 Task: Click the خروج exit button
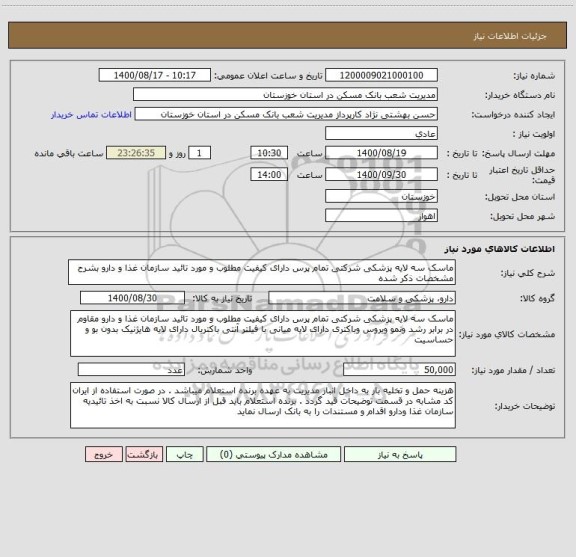click(104, 454)
